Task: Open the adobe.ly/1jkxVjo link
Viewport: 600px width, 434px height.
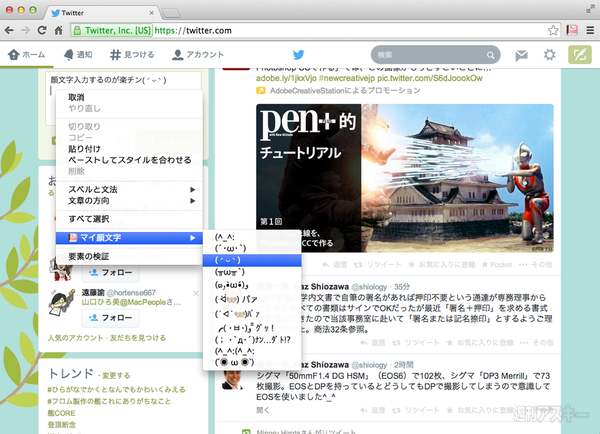Action: coord(286,78)
